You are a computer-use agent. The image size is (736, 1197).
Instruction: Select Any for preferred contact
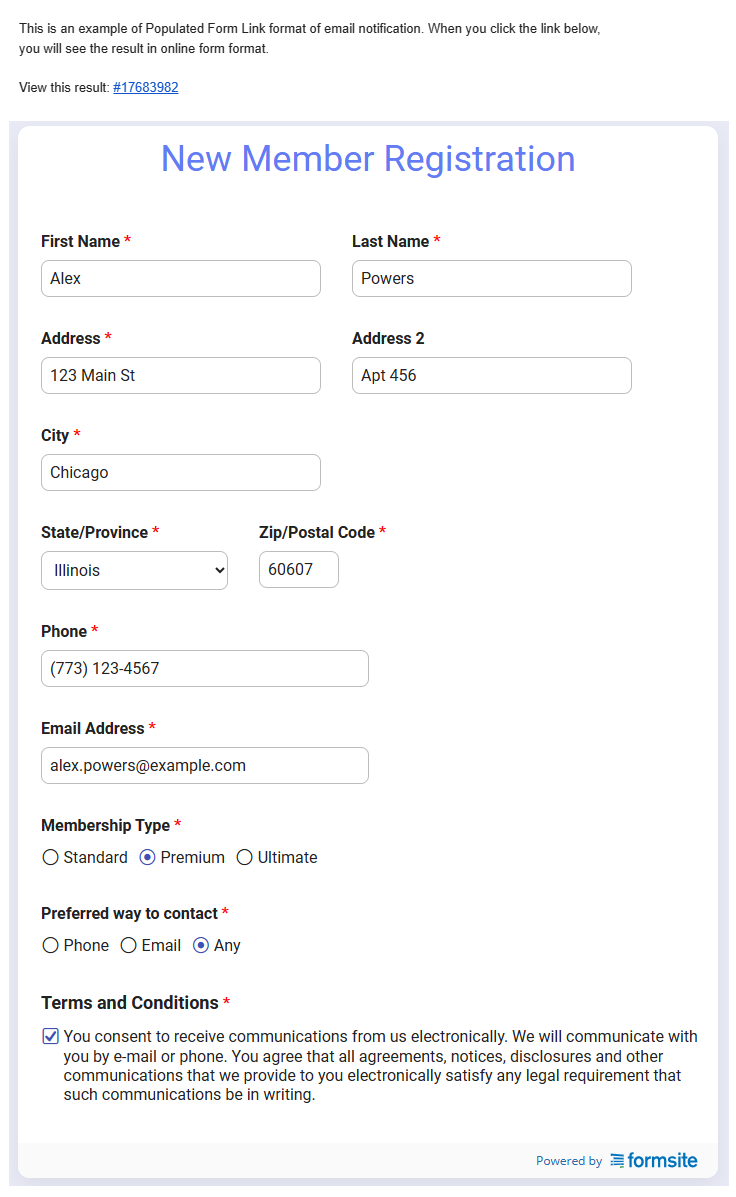tap(201, 946)
